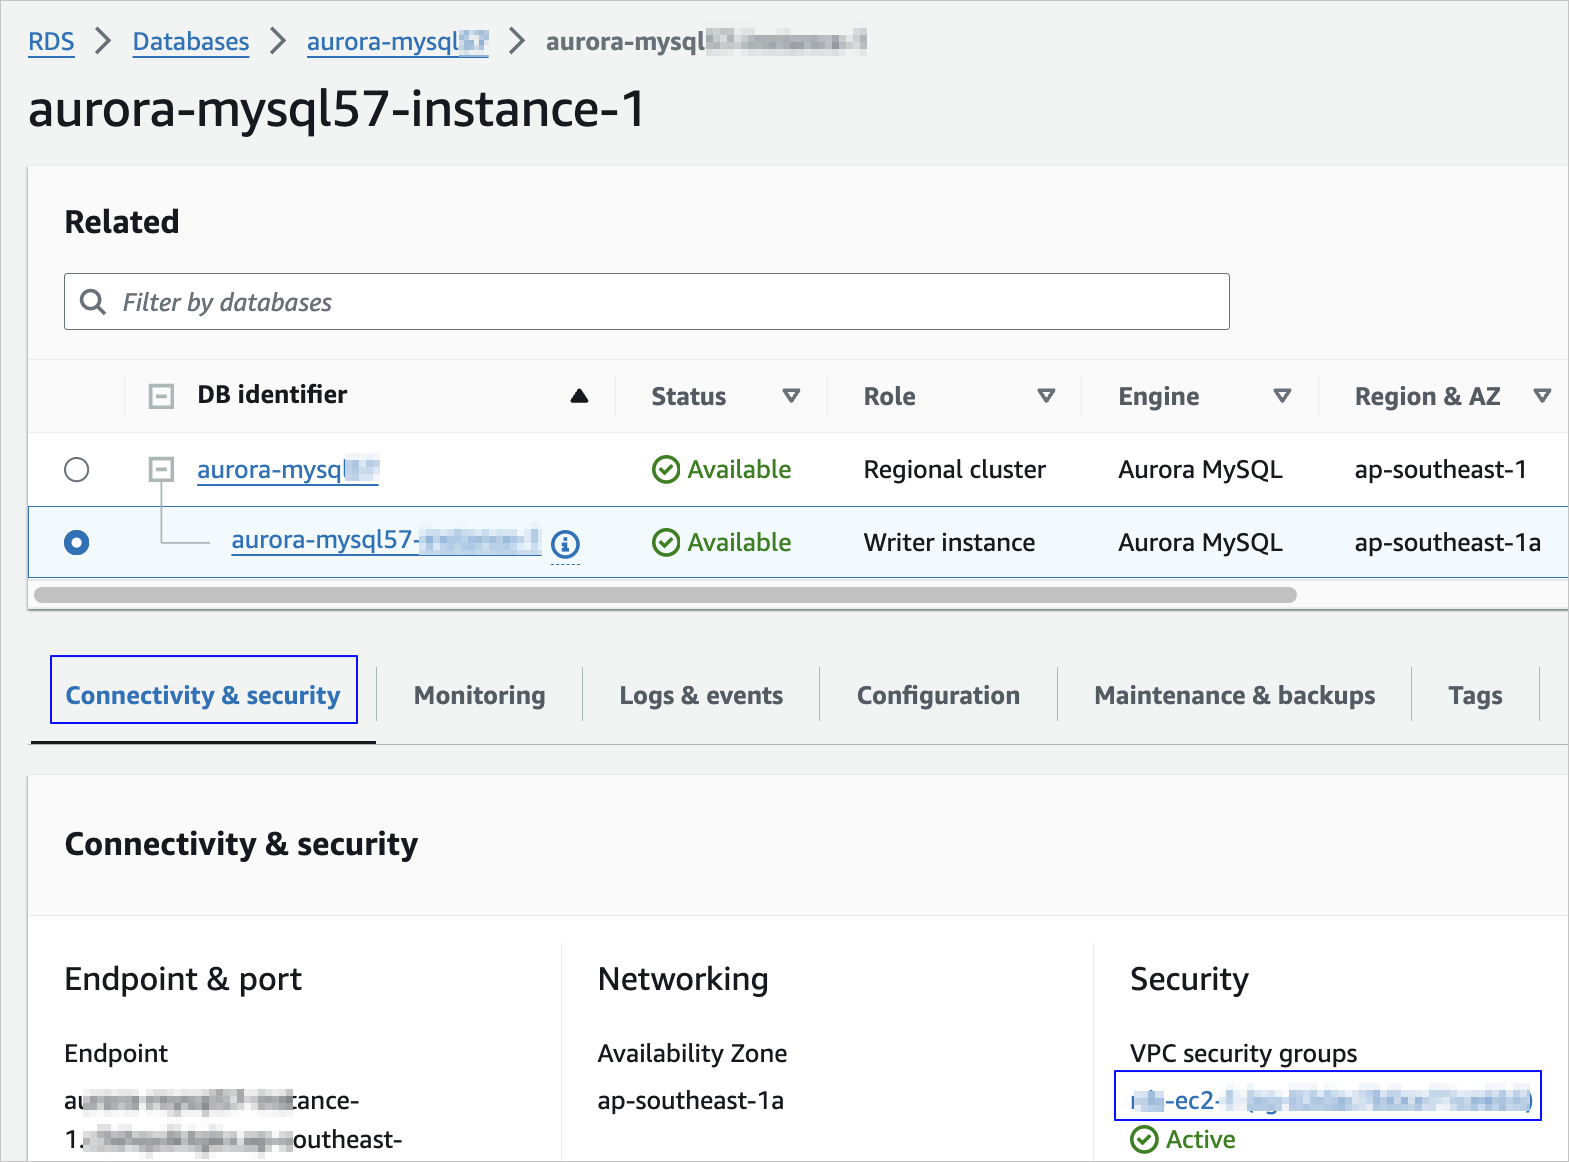Open the Role column sort dropdown
1569x1162 pixels.
tap(1046, 396)
